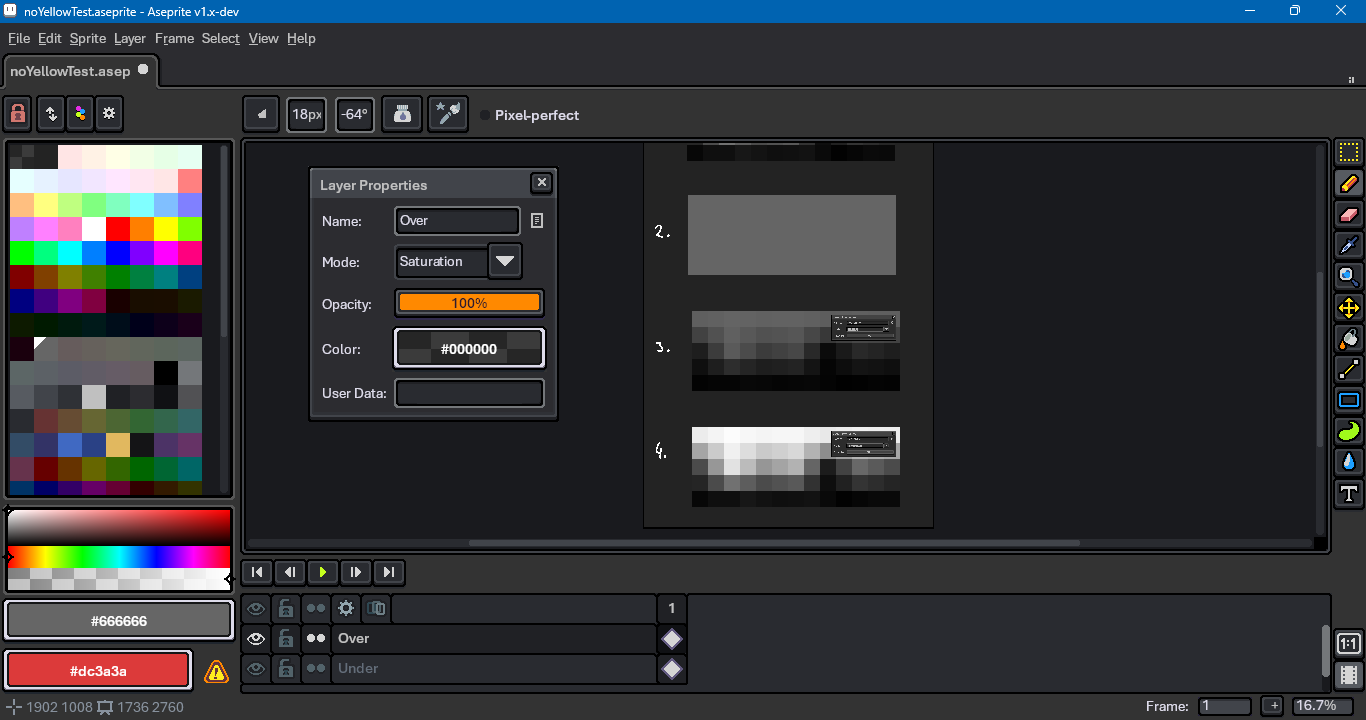The height and width of the screenshot is (720, 1366).
Task: Click the #dc3a3a background color button
Action: (x=98, y=671)
